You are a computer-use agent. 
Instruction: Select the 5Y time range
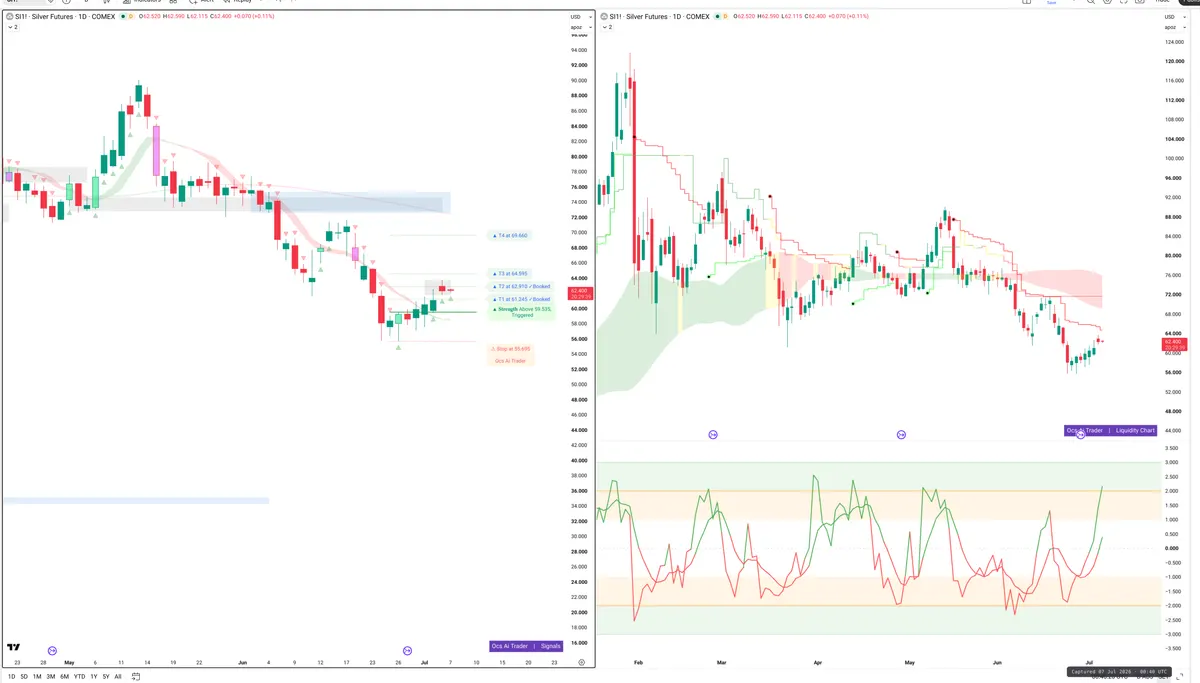tap(105, 676)
